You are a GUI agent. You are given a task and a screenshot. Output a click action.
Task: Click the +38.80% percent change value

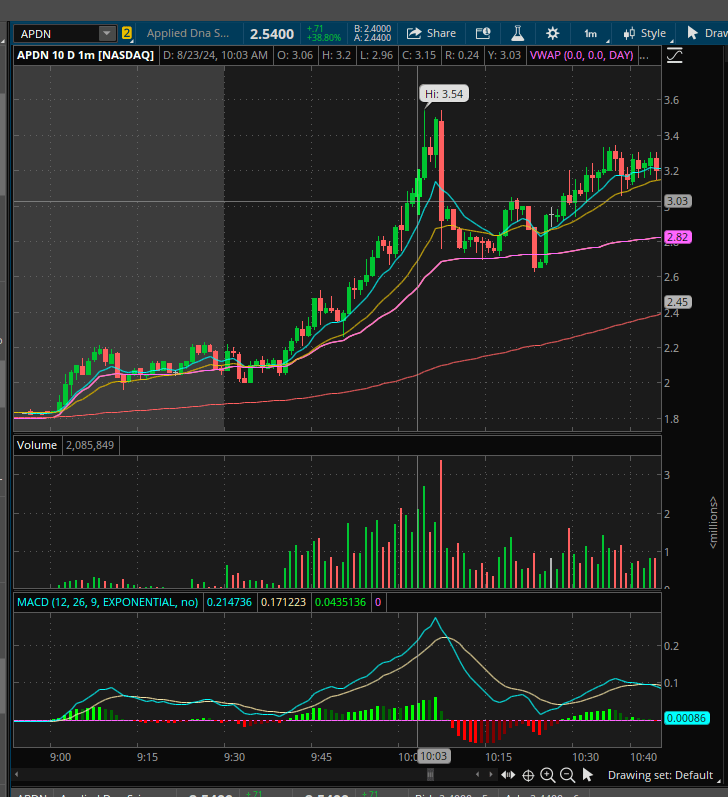coord(324,38)
